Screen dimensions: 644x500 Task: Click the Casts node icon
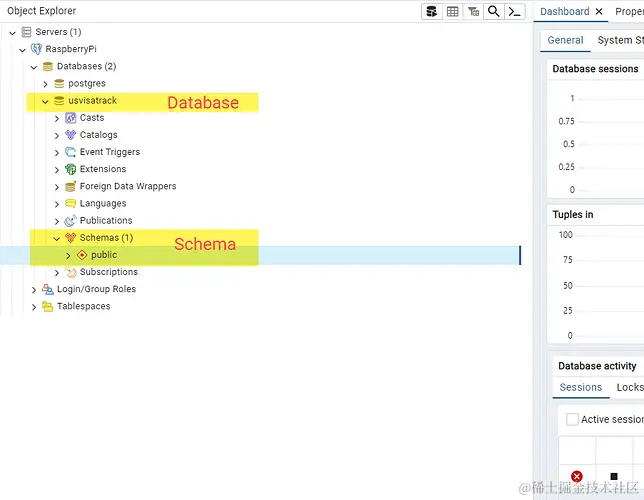pyautogui.click(x=71, y=118)
